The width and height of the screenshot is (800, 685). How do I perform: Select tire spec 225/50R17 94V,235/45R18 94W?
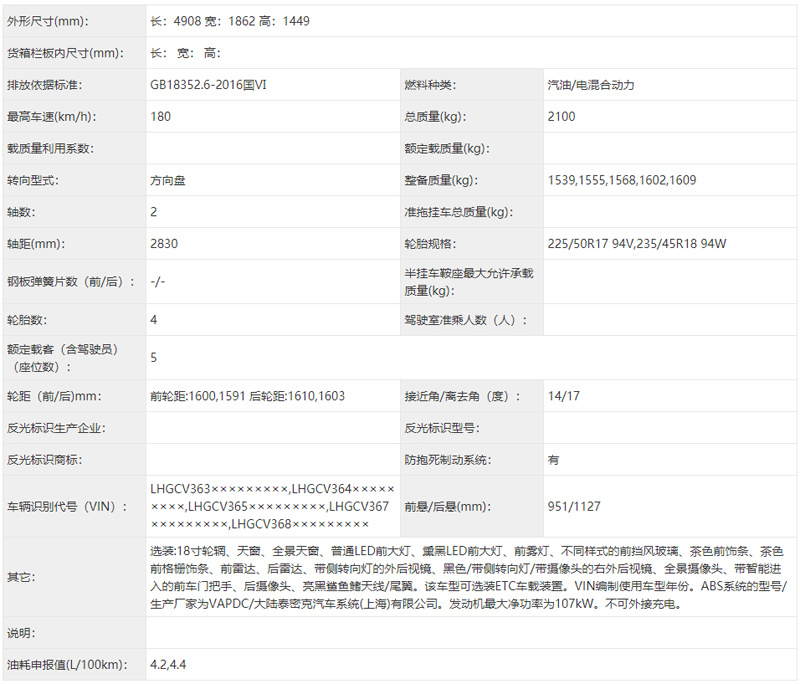click(x=637, y=244)
